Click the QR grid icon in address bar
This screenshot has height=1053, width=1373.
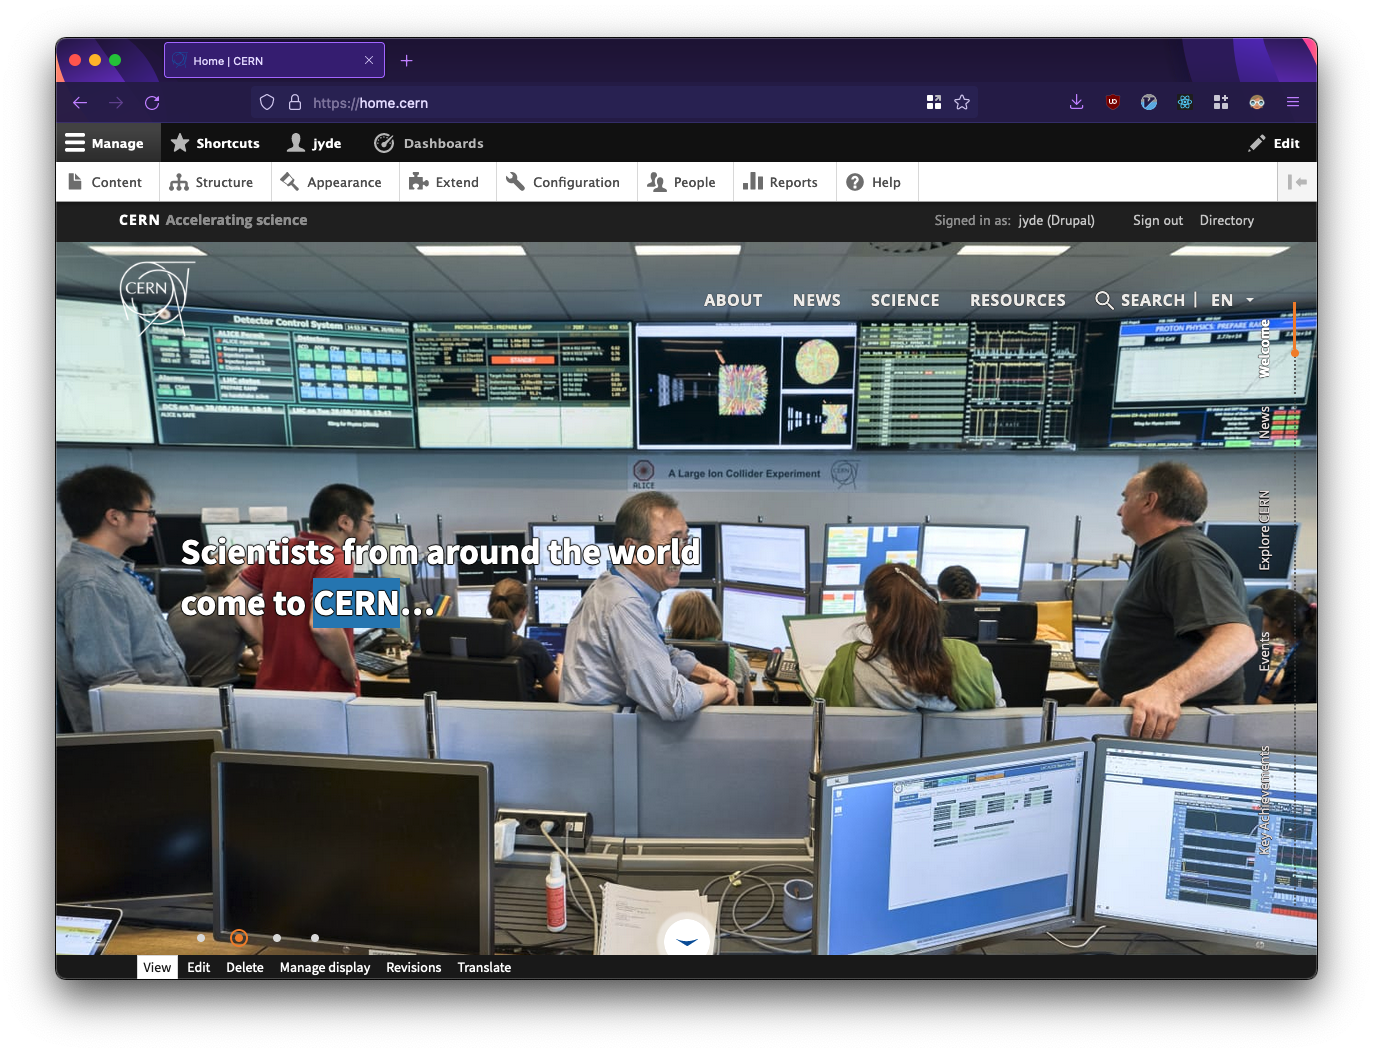[x=934, y=103]
